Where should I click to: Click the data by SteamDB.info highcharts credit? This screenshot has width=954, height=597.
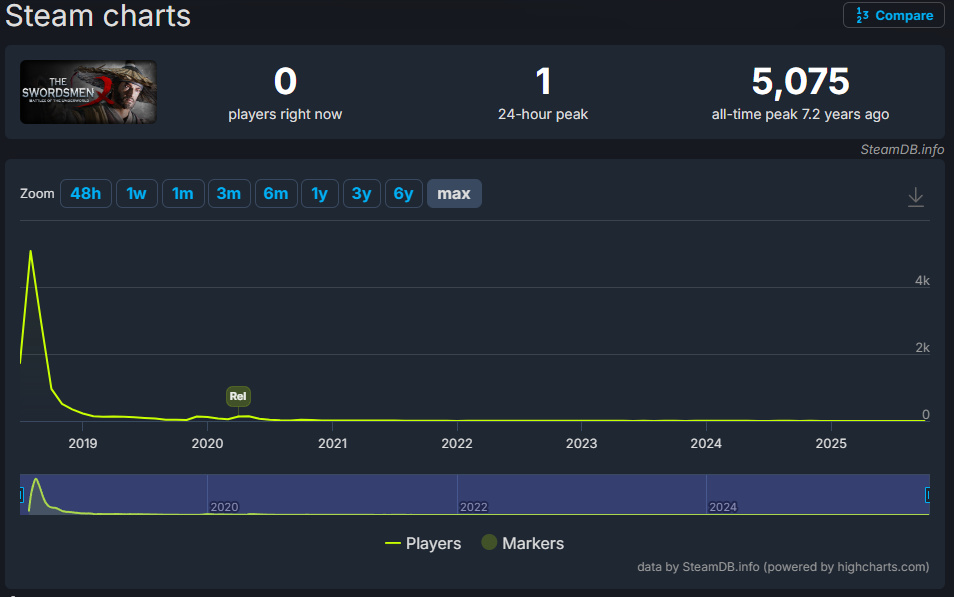pyautogui.click(x=783, y=567)
